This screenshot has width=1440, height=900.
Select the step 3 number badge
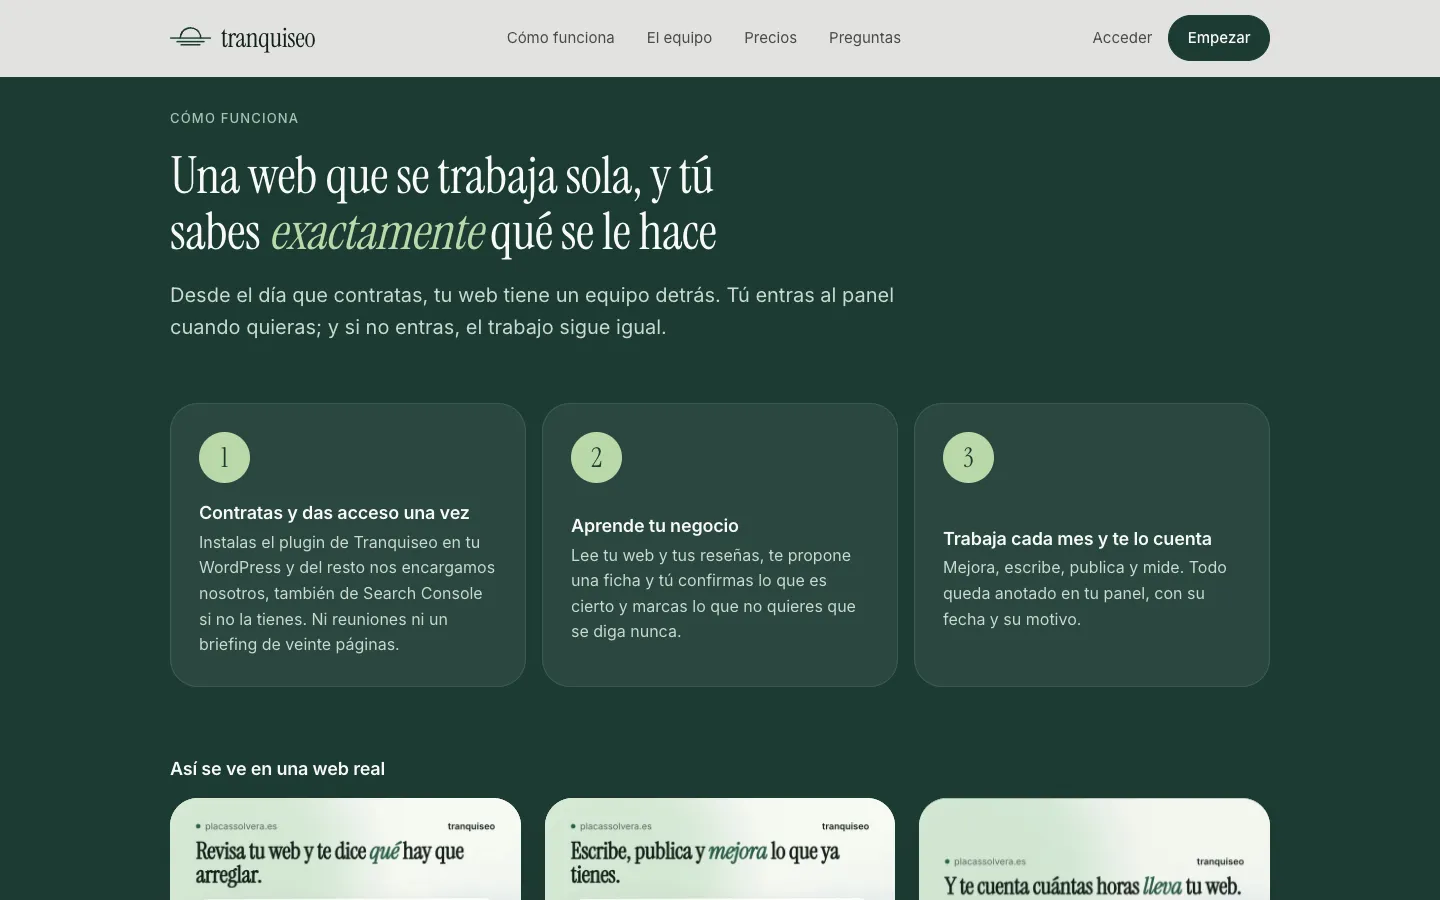[x=968, y=457]
